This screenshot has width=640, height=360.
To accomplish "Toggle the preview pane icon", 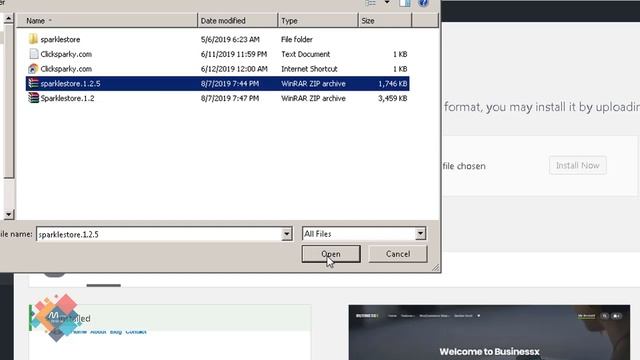I will (x=404, y=3).
